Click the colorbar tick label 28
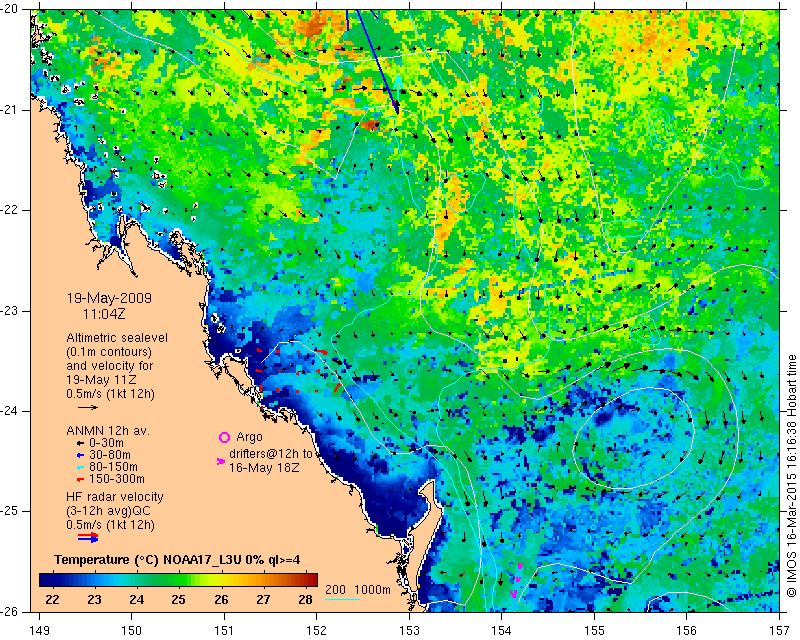The image size is (800, 640). [x=305, y=600]
